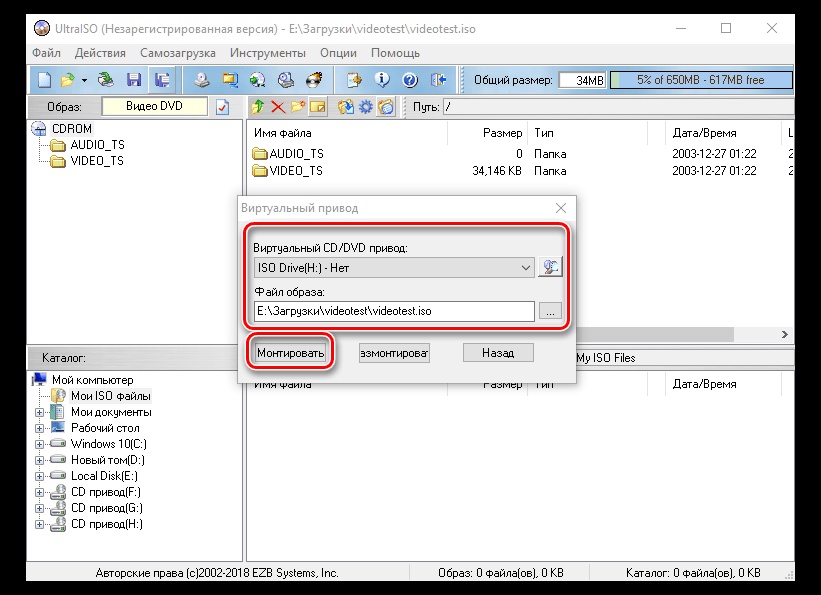Expand the Новый том(D:) tree node

click(x=39, y=460)
